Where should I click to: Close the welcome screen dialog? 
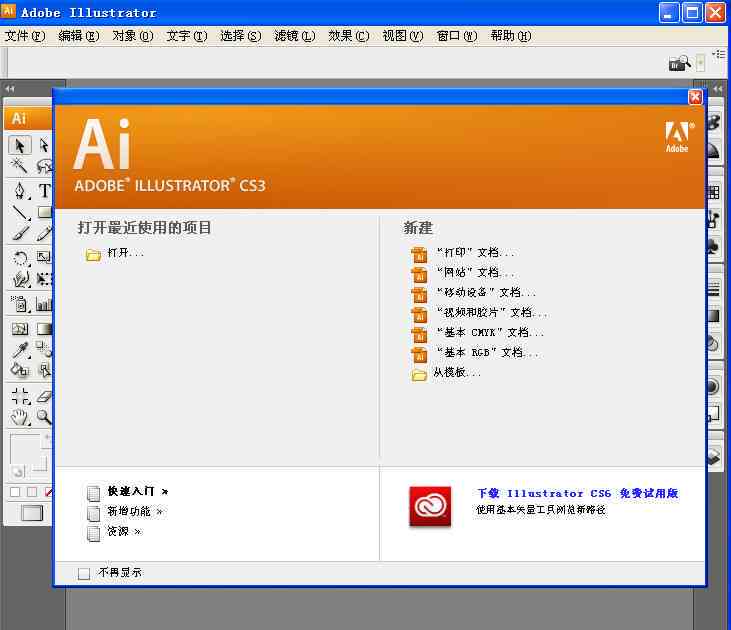click(695, 97)
